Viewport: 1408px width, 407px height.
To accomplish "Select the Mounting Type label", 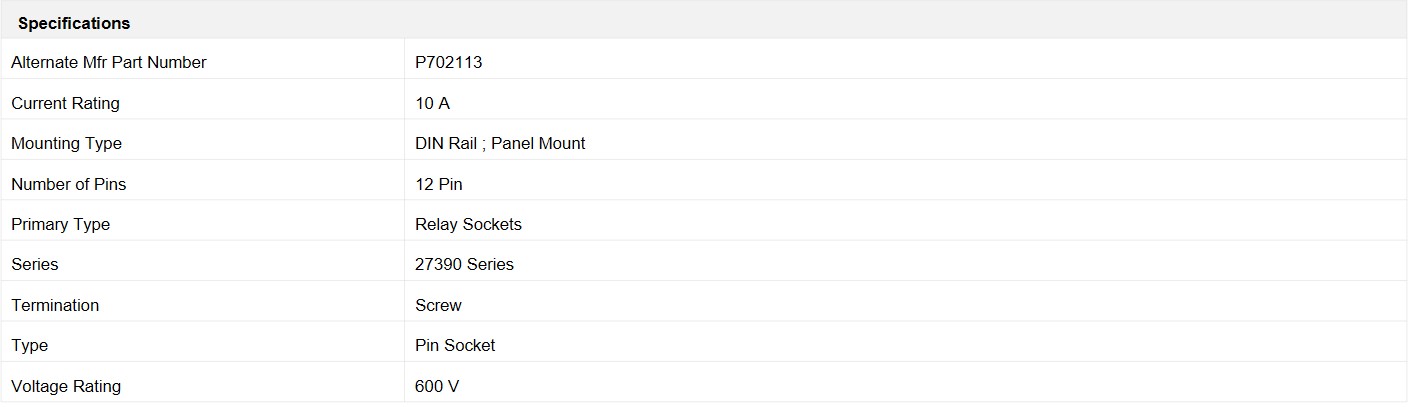I will click(66, 143).
